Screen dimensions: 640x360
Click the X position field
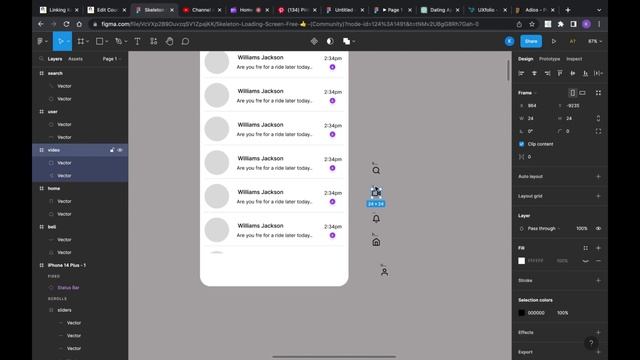pos(536,106)
